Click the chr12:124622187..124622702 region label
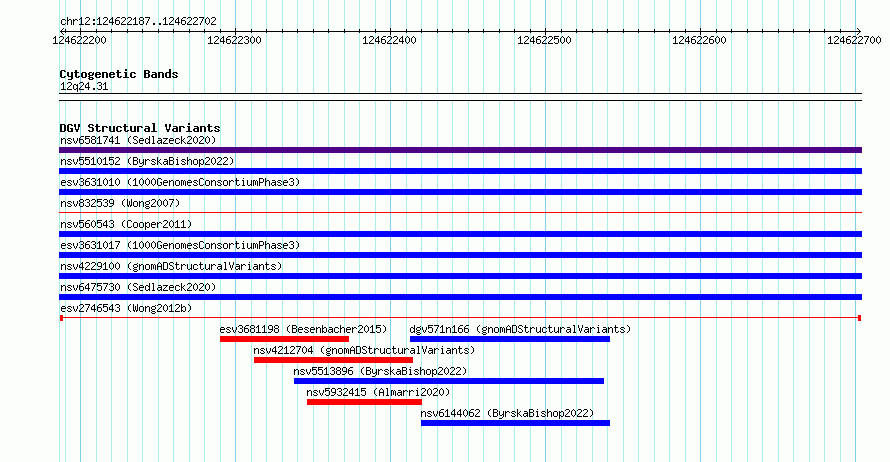 coord(138,21)
